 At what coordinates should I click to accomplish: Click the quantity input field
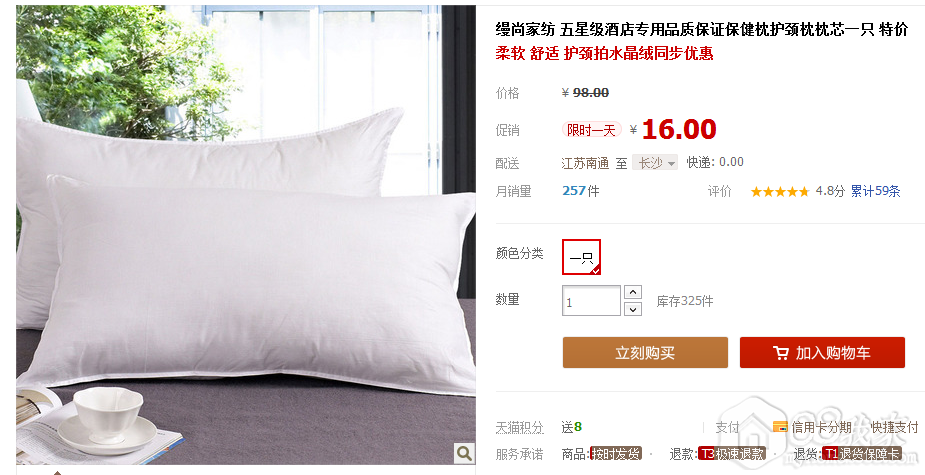[591, 300]
